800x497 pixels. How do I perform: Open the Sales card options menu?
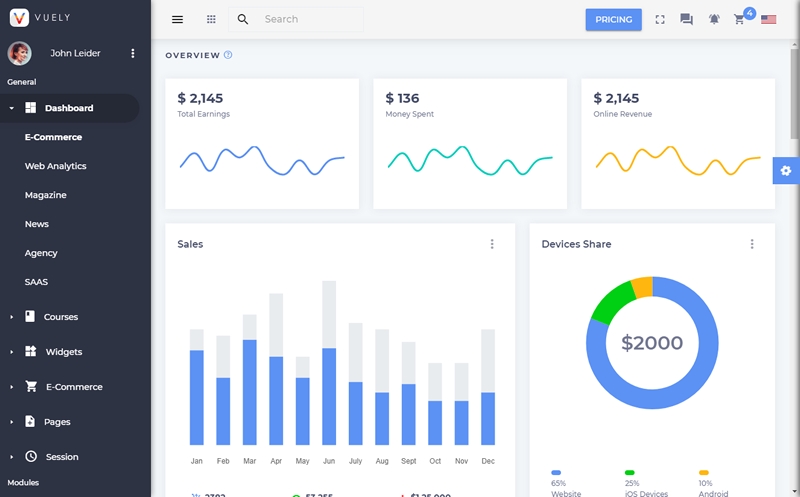tap(492, 244)
